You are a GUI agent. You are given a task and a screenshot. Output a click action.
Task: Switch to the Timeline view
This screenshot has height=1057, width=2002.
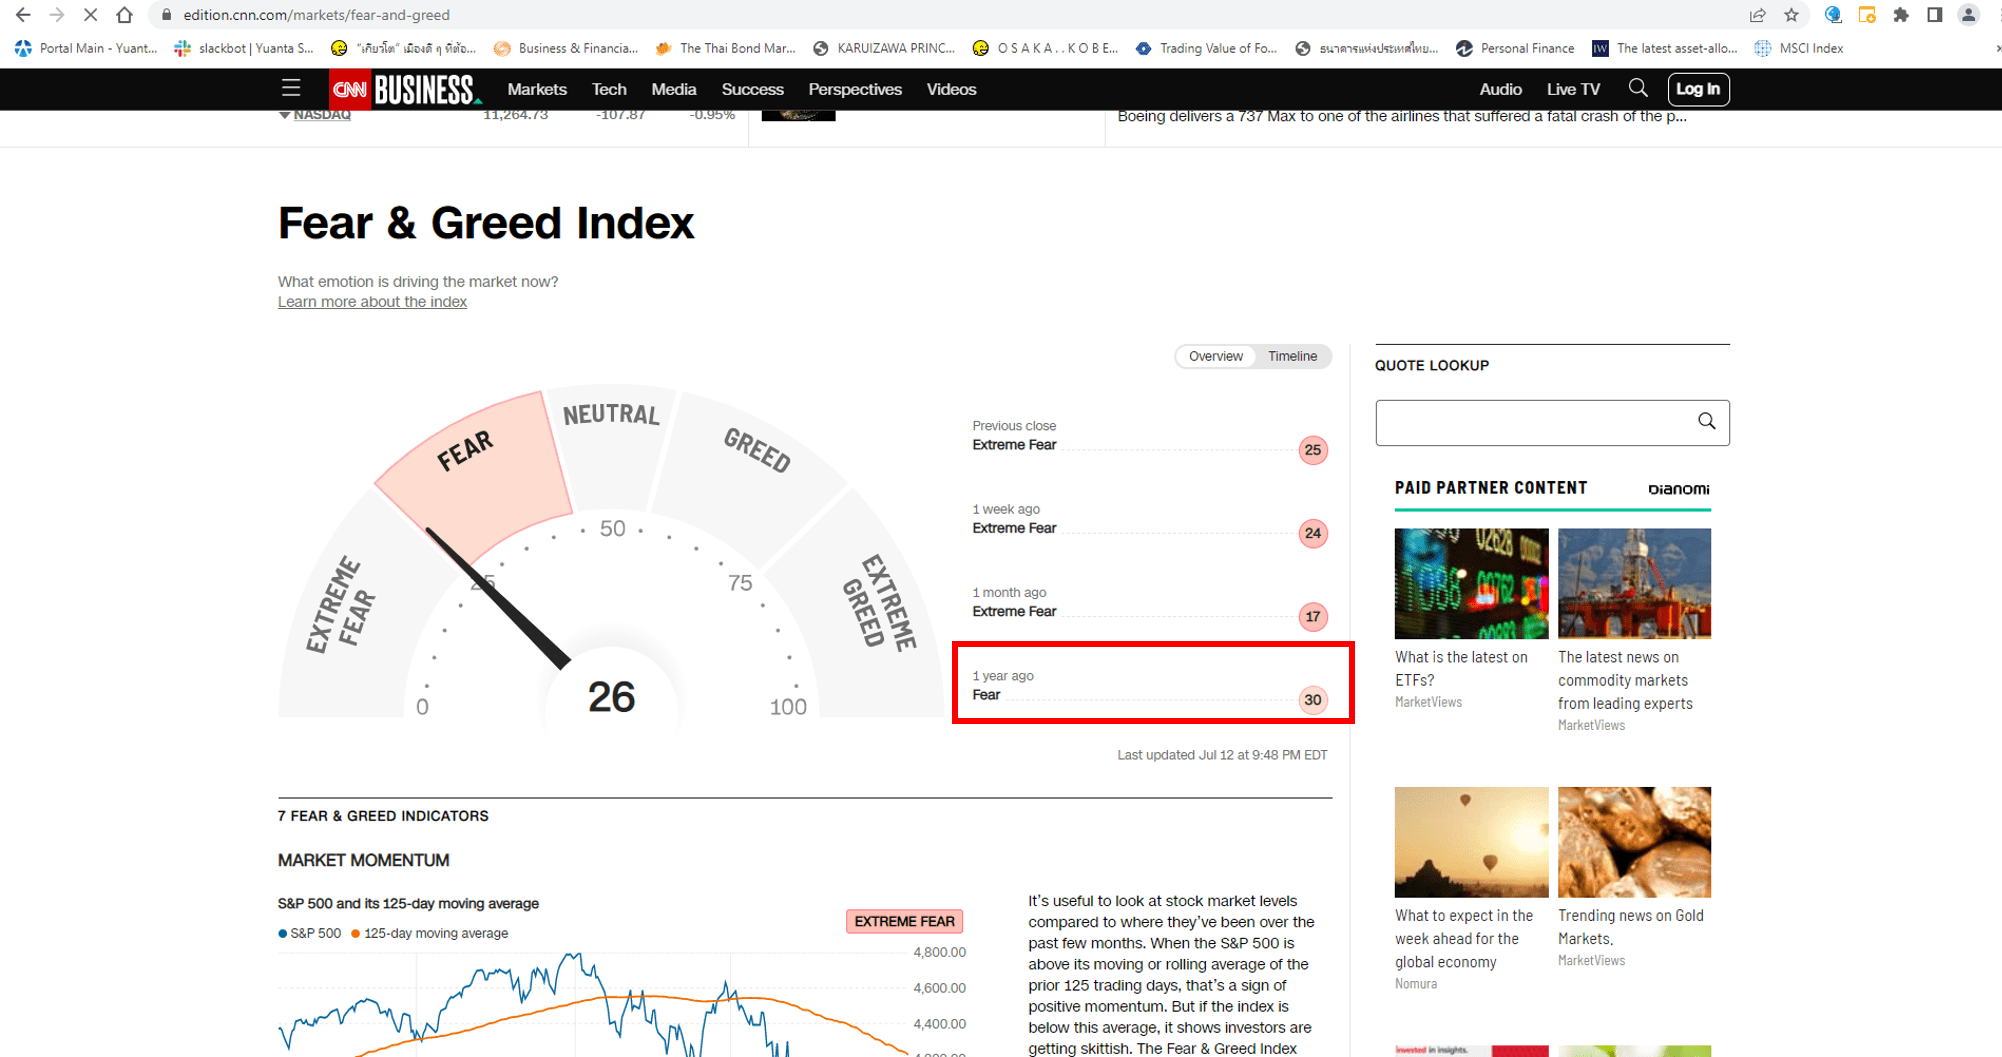(1292, 356)
